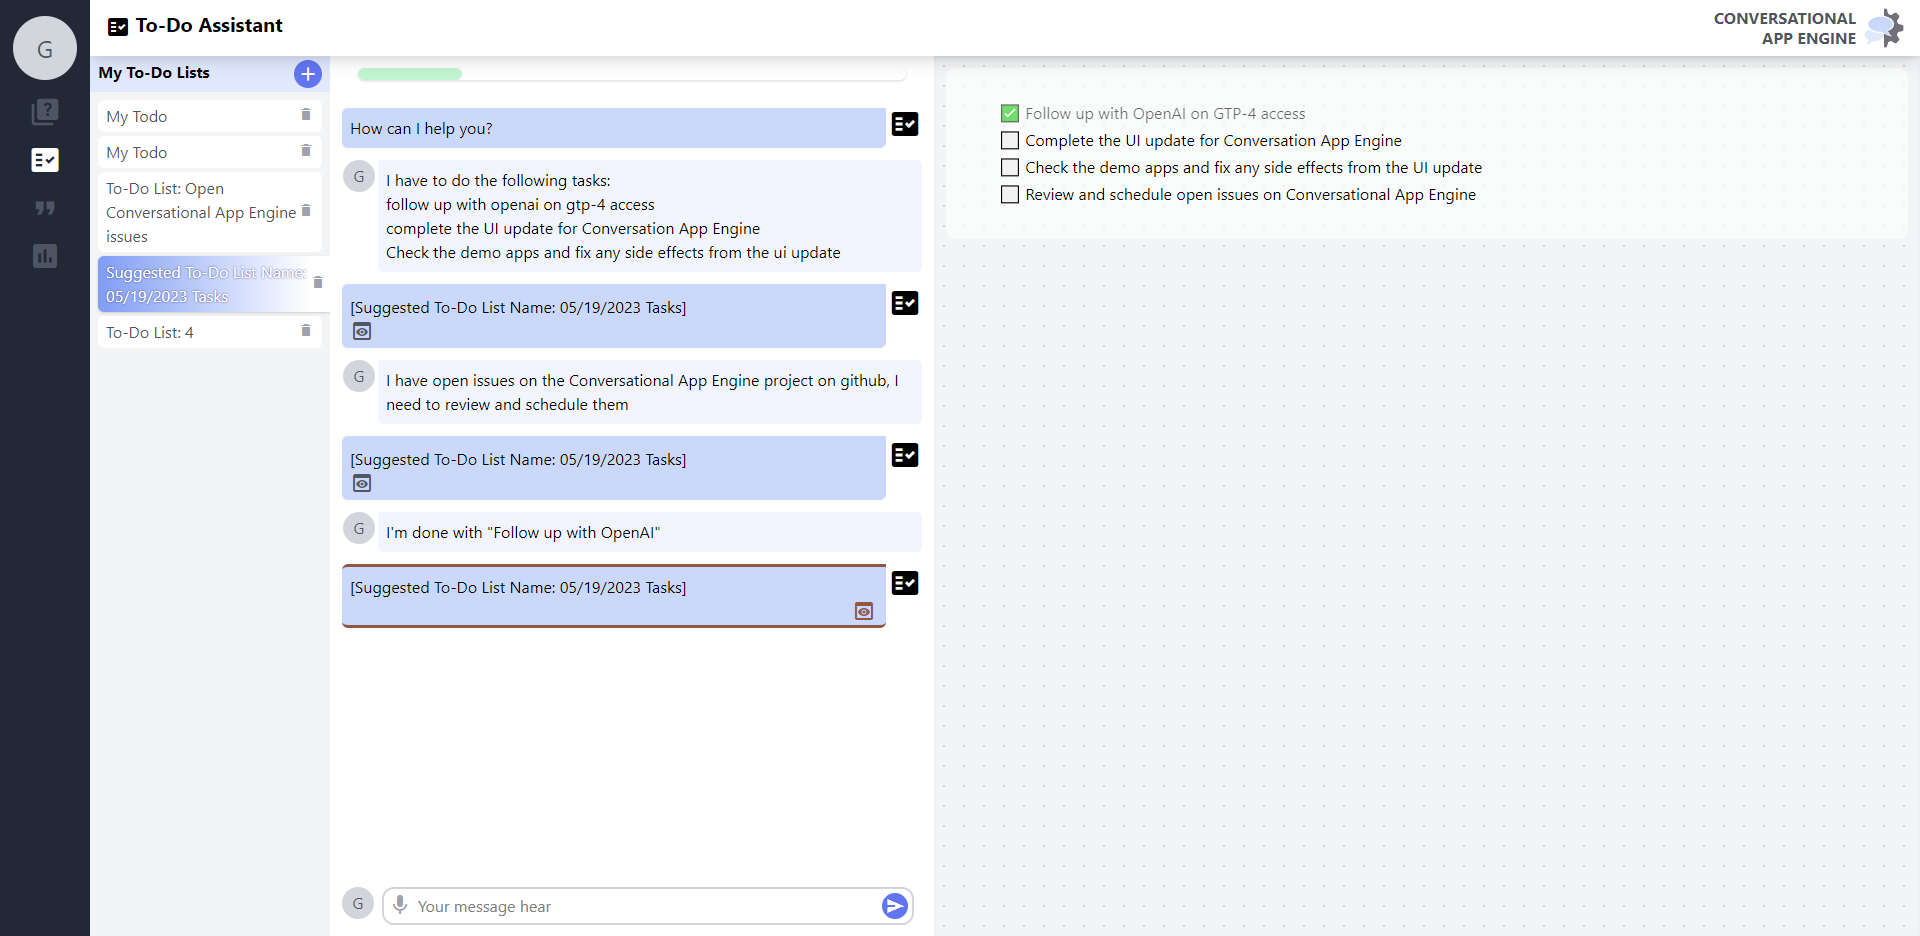Click the 'CONVERSATIONAL APP ENGINE' brand text
The width and height of the screenshot is (1920, 936).
pyautogui.click(x=1785, y=28)
